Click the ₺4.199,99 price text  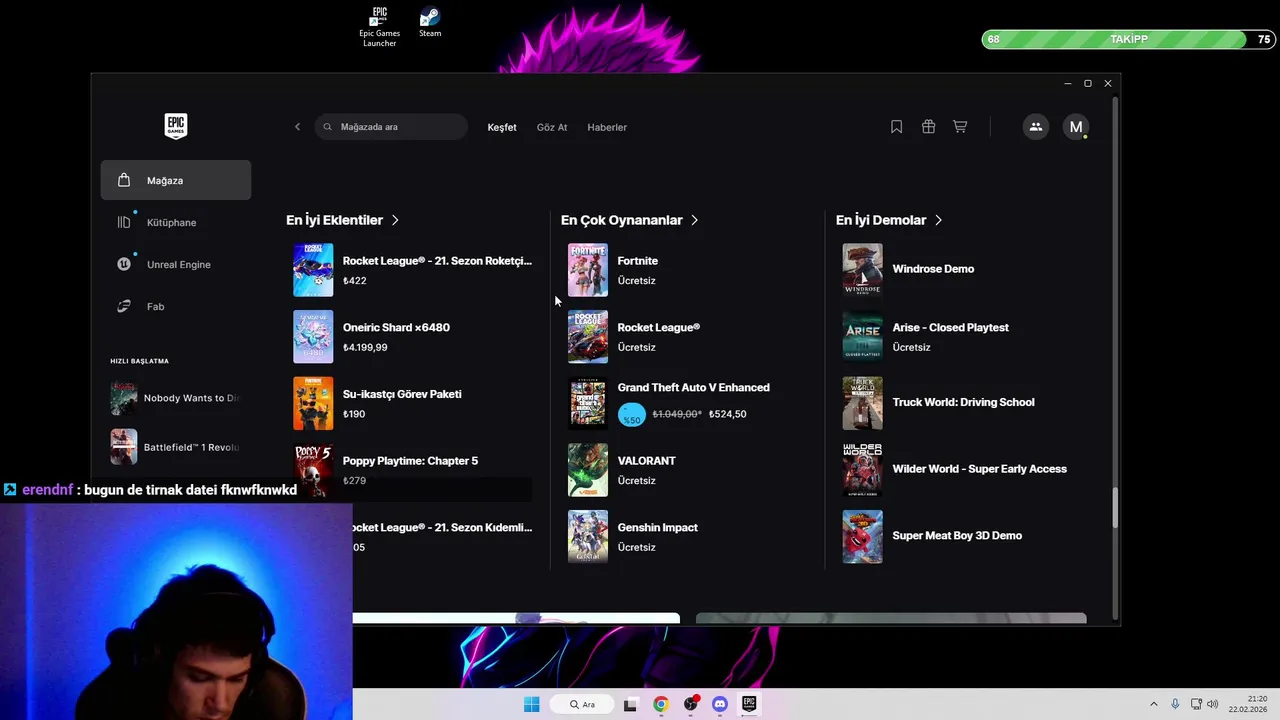coord(365,347)
